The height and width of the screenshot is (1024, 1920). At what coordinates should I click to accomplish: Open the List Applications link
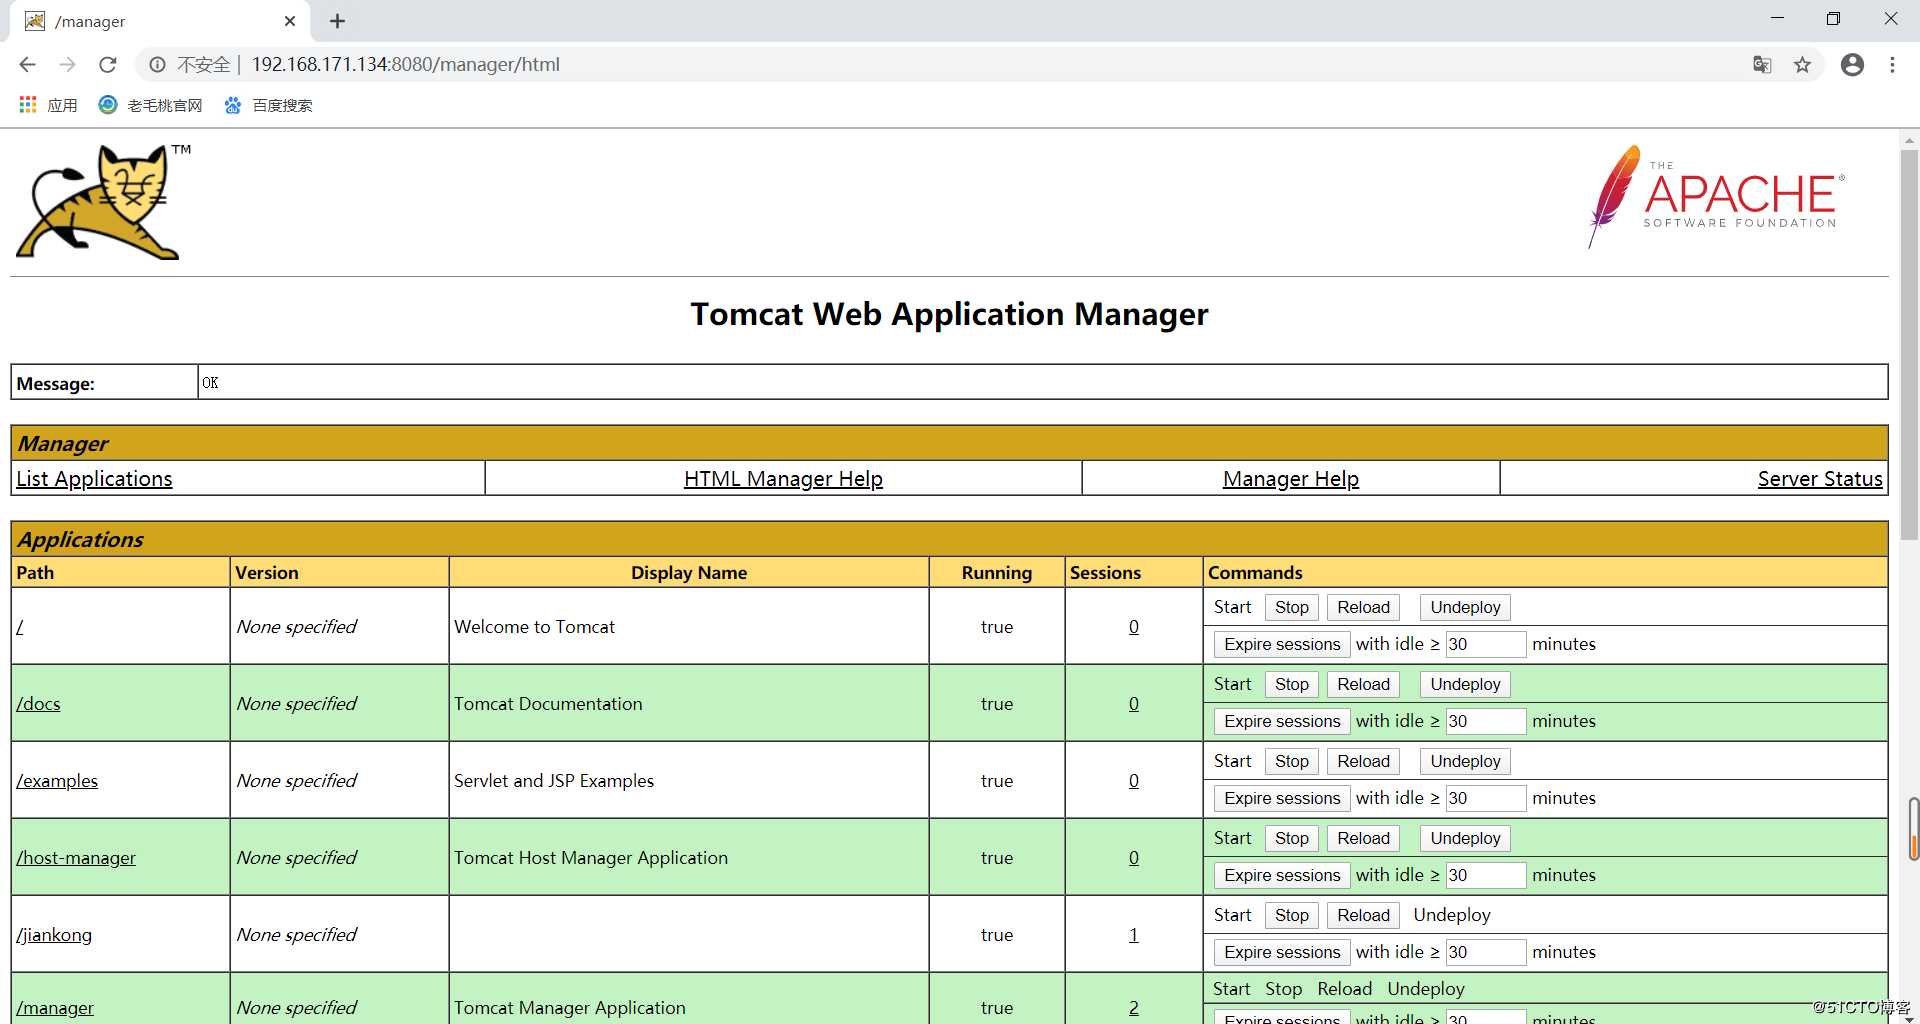tap(94, 479)
